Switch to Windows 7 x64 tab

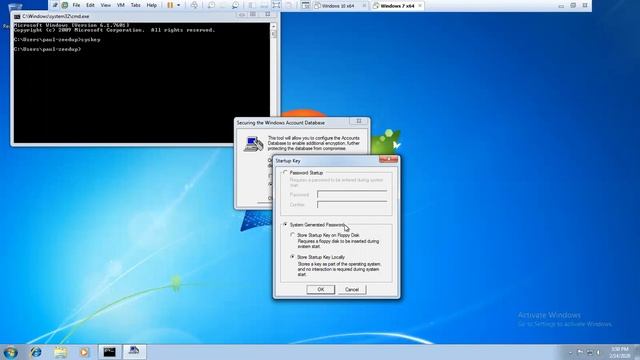click(397, 6)
